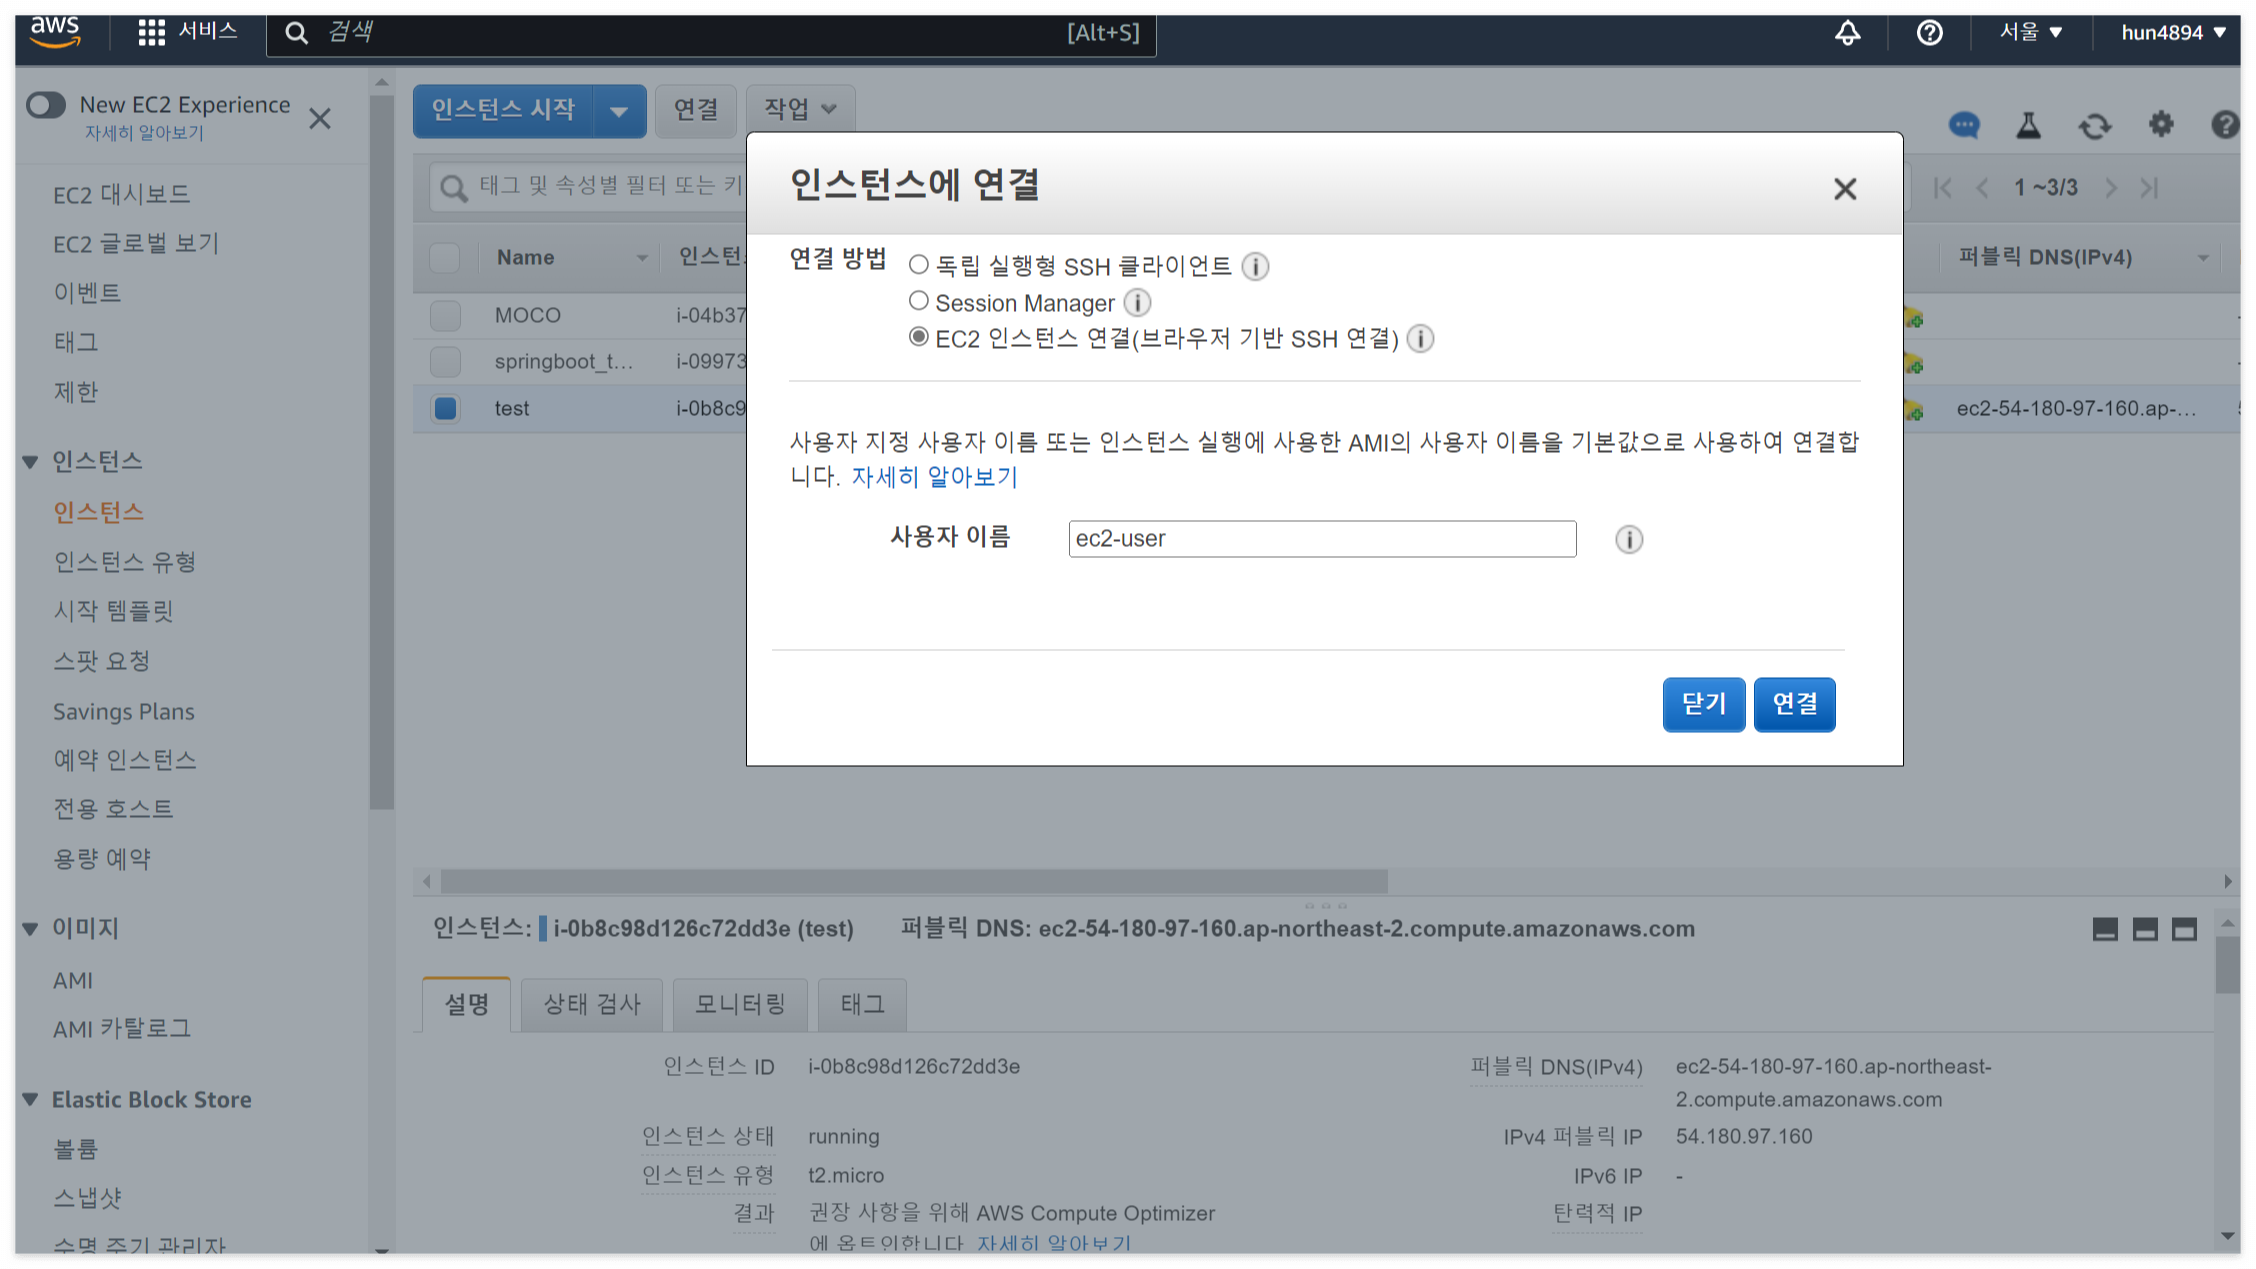Click info icon next to Session Manager

(1137, 302)
